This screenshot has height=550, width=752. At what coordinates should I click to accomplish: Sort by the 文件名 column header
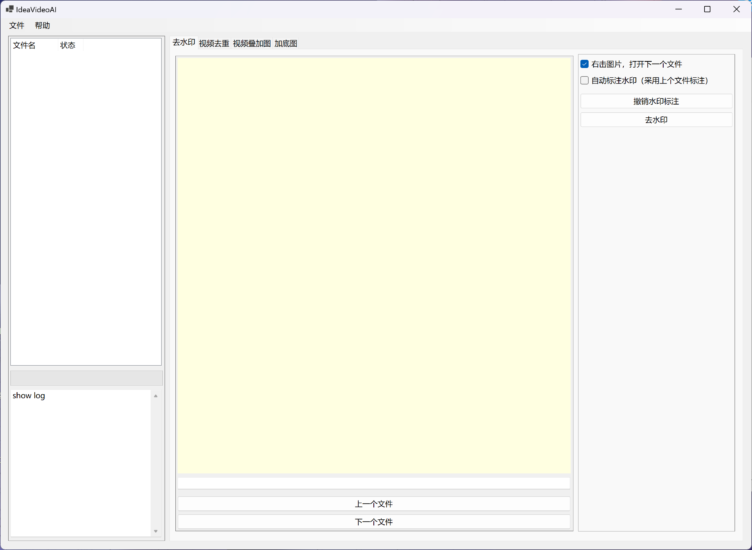pyautogui.click(x=24, y=45)
